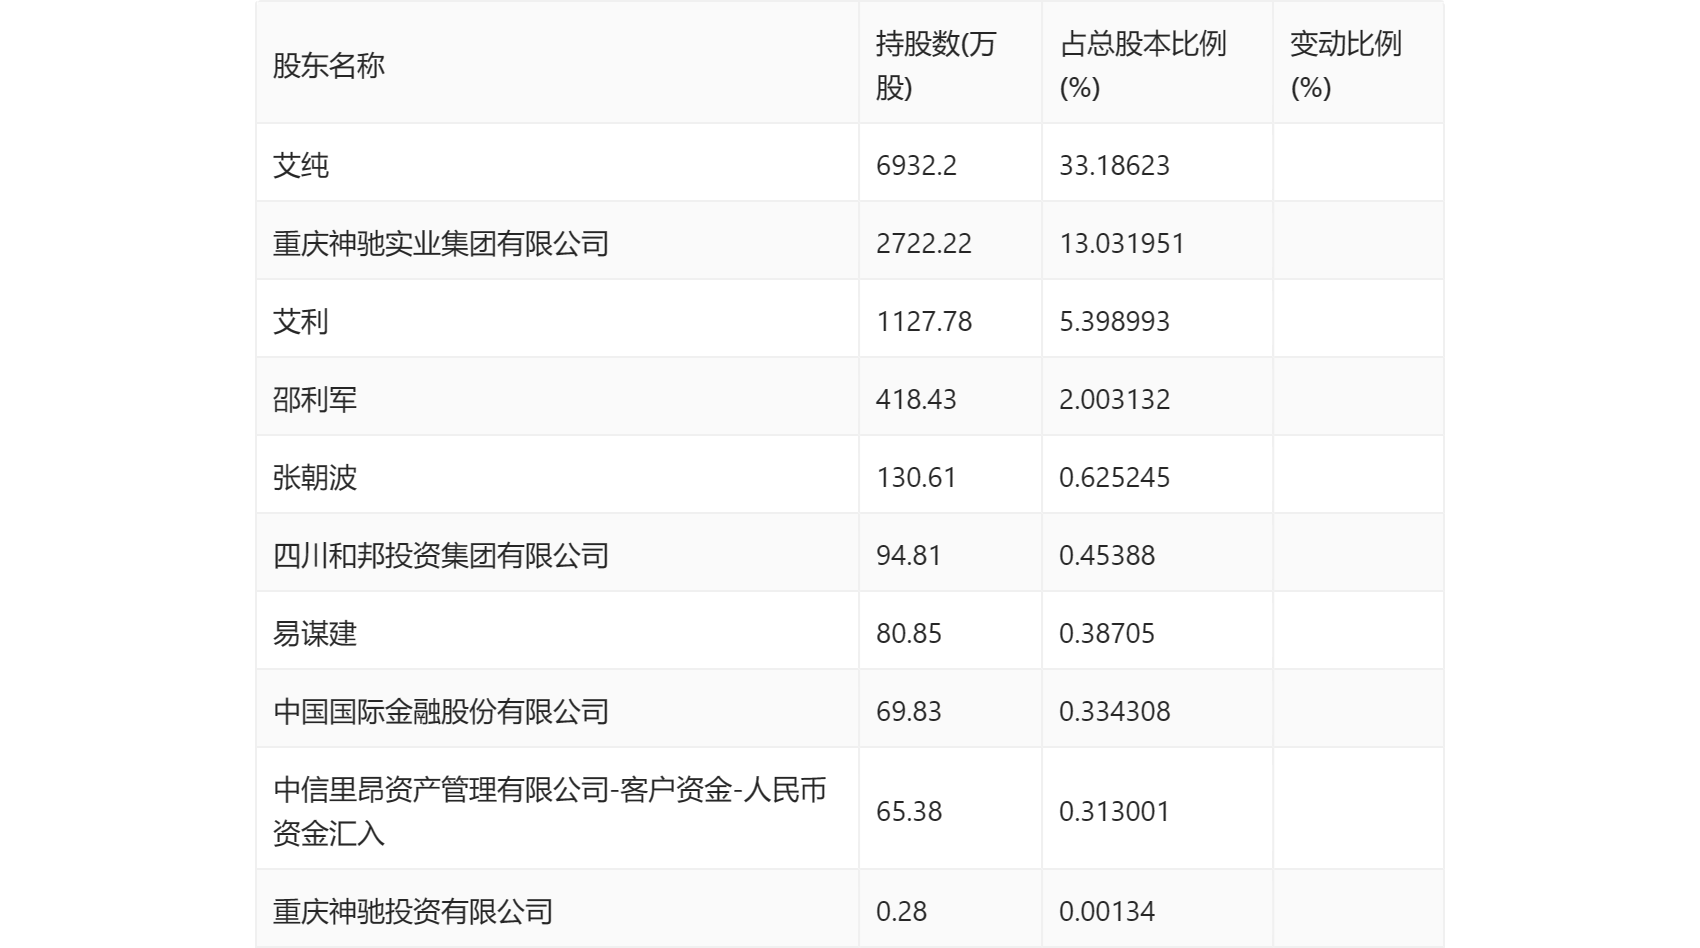Select the percentage 33.18623

(1114, 165)
